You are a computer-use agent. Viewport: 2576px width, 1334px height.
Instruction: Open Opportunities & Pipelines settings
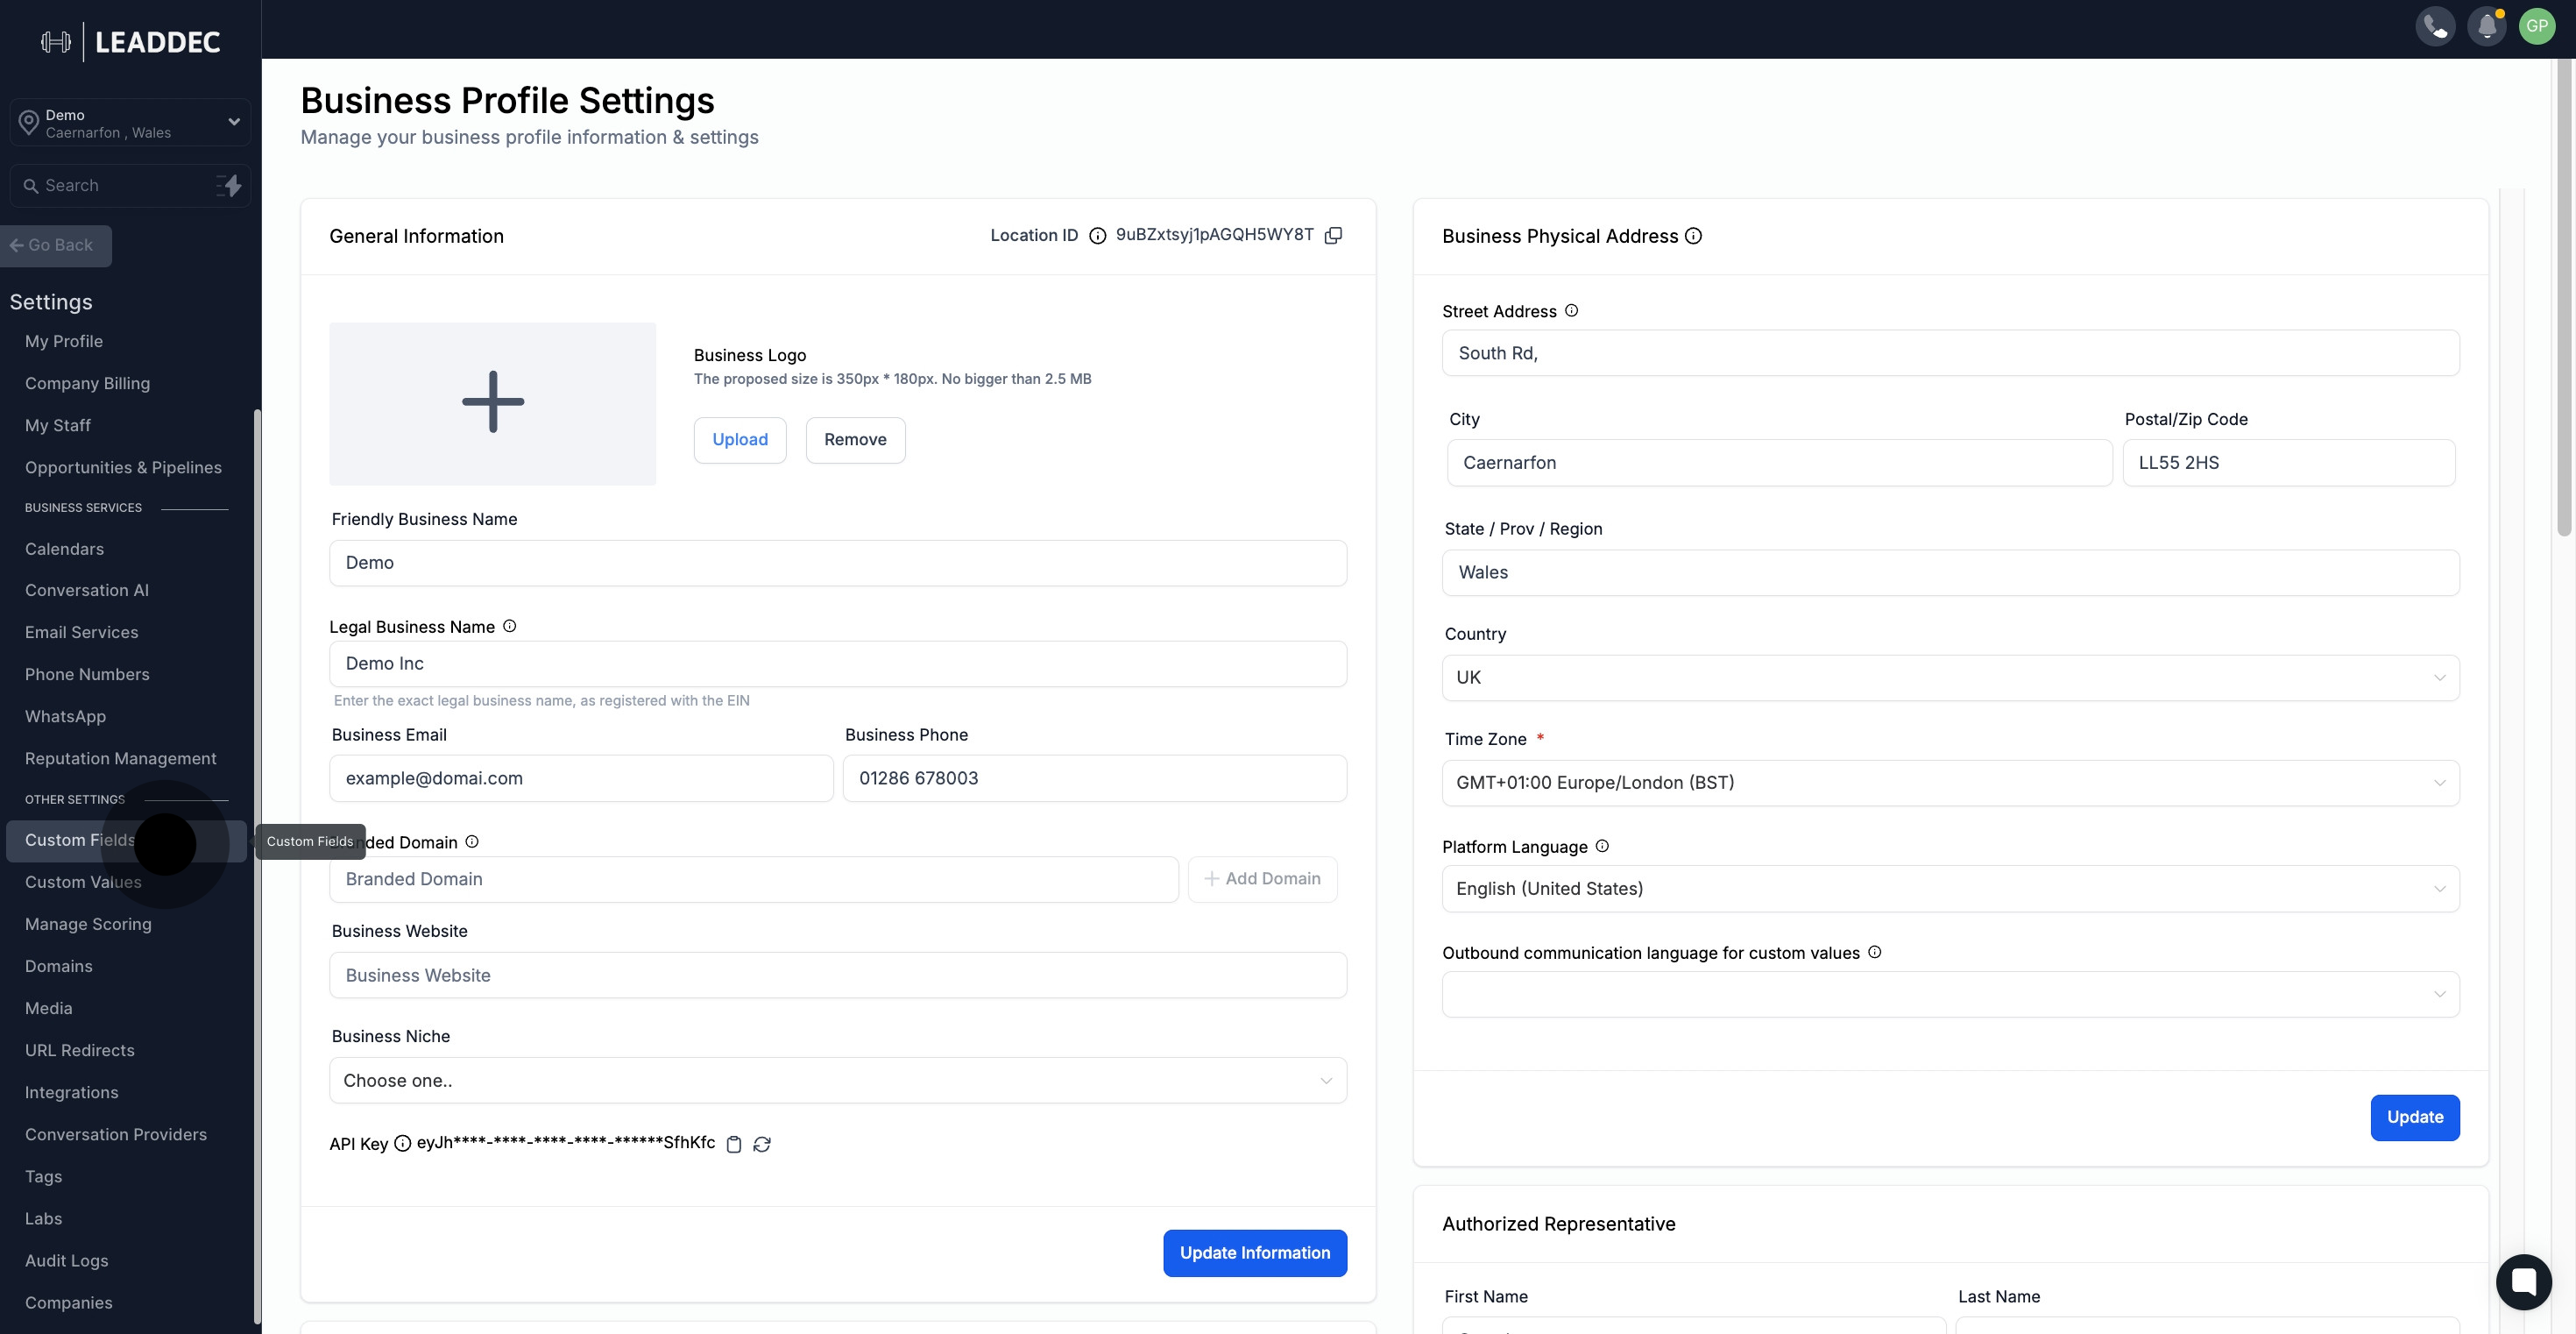click(x=123, y=468)
